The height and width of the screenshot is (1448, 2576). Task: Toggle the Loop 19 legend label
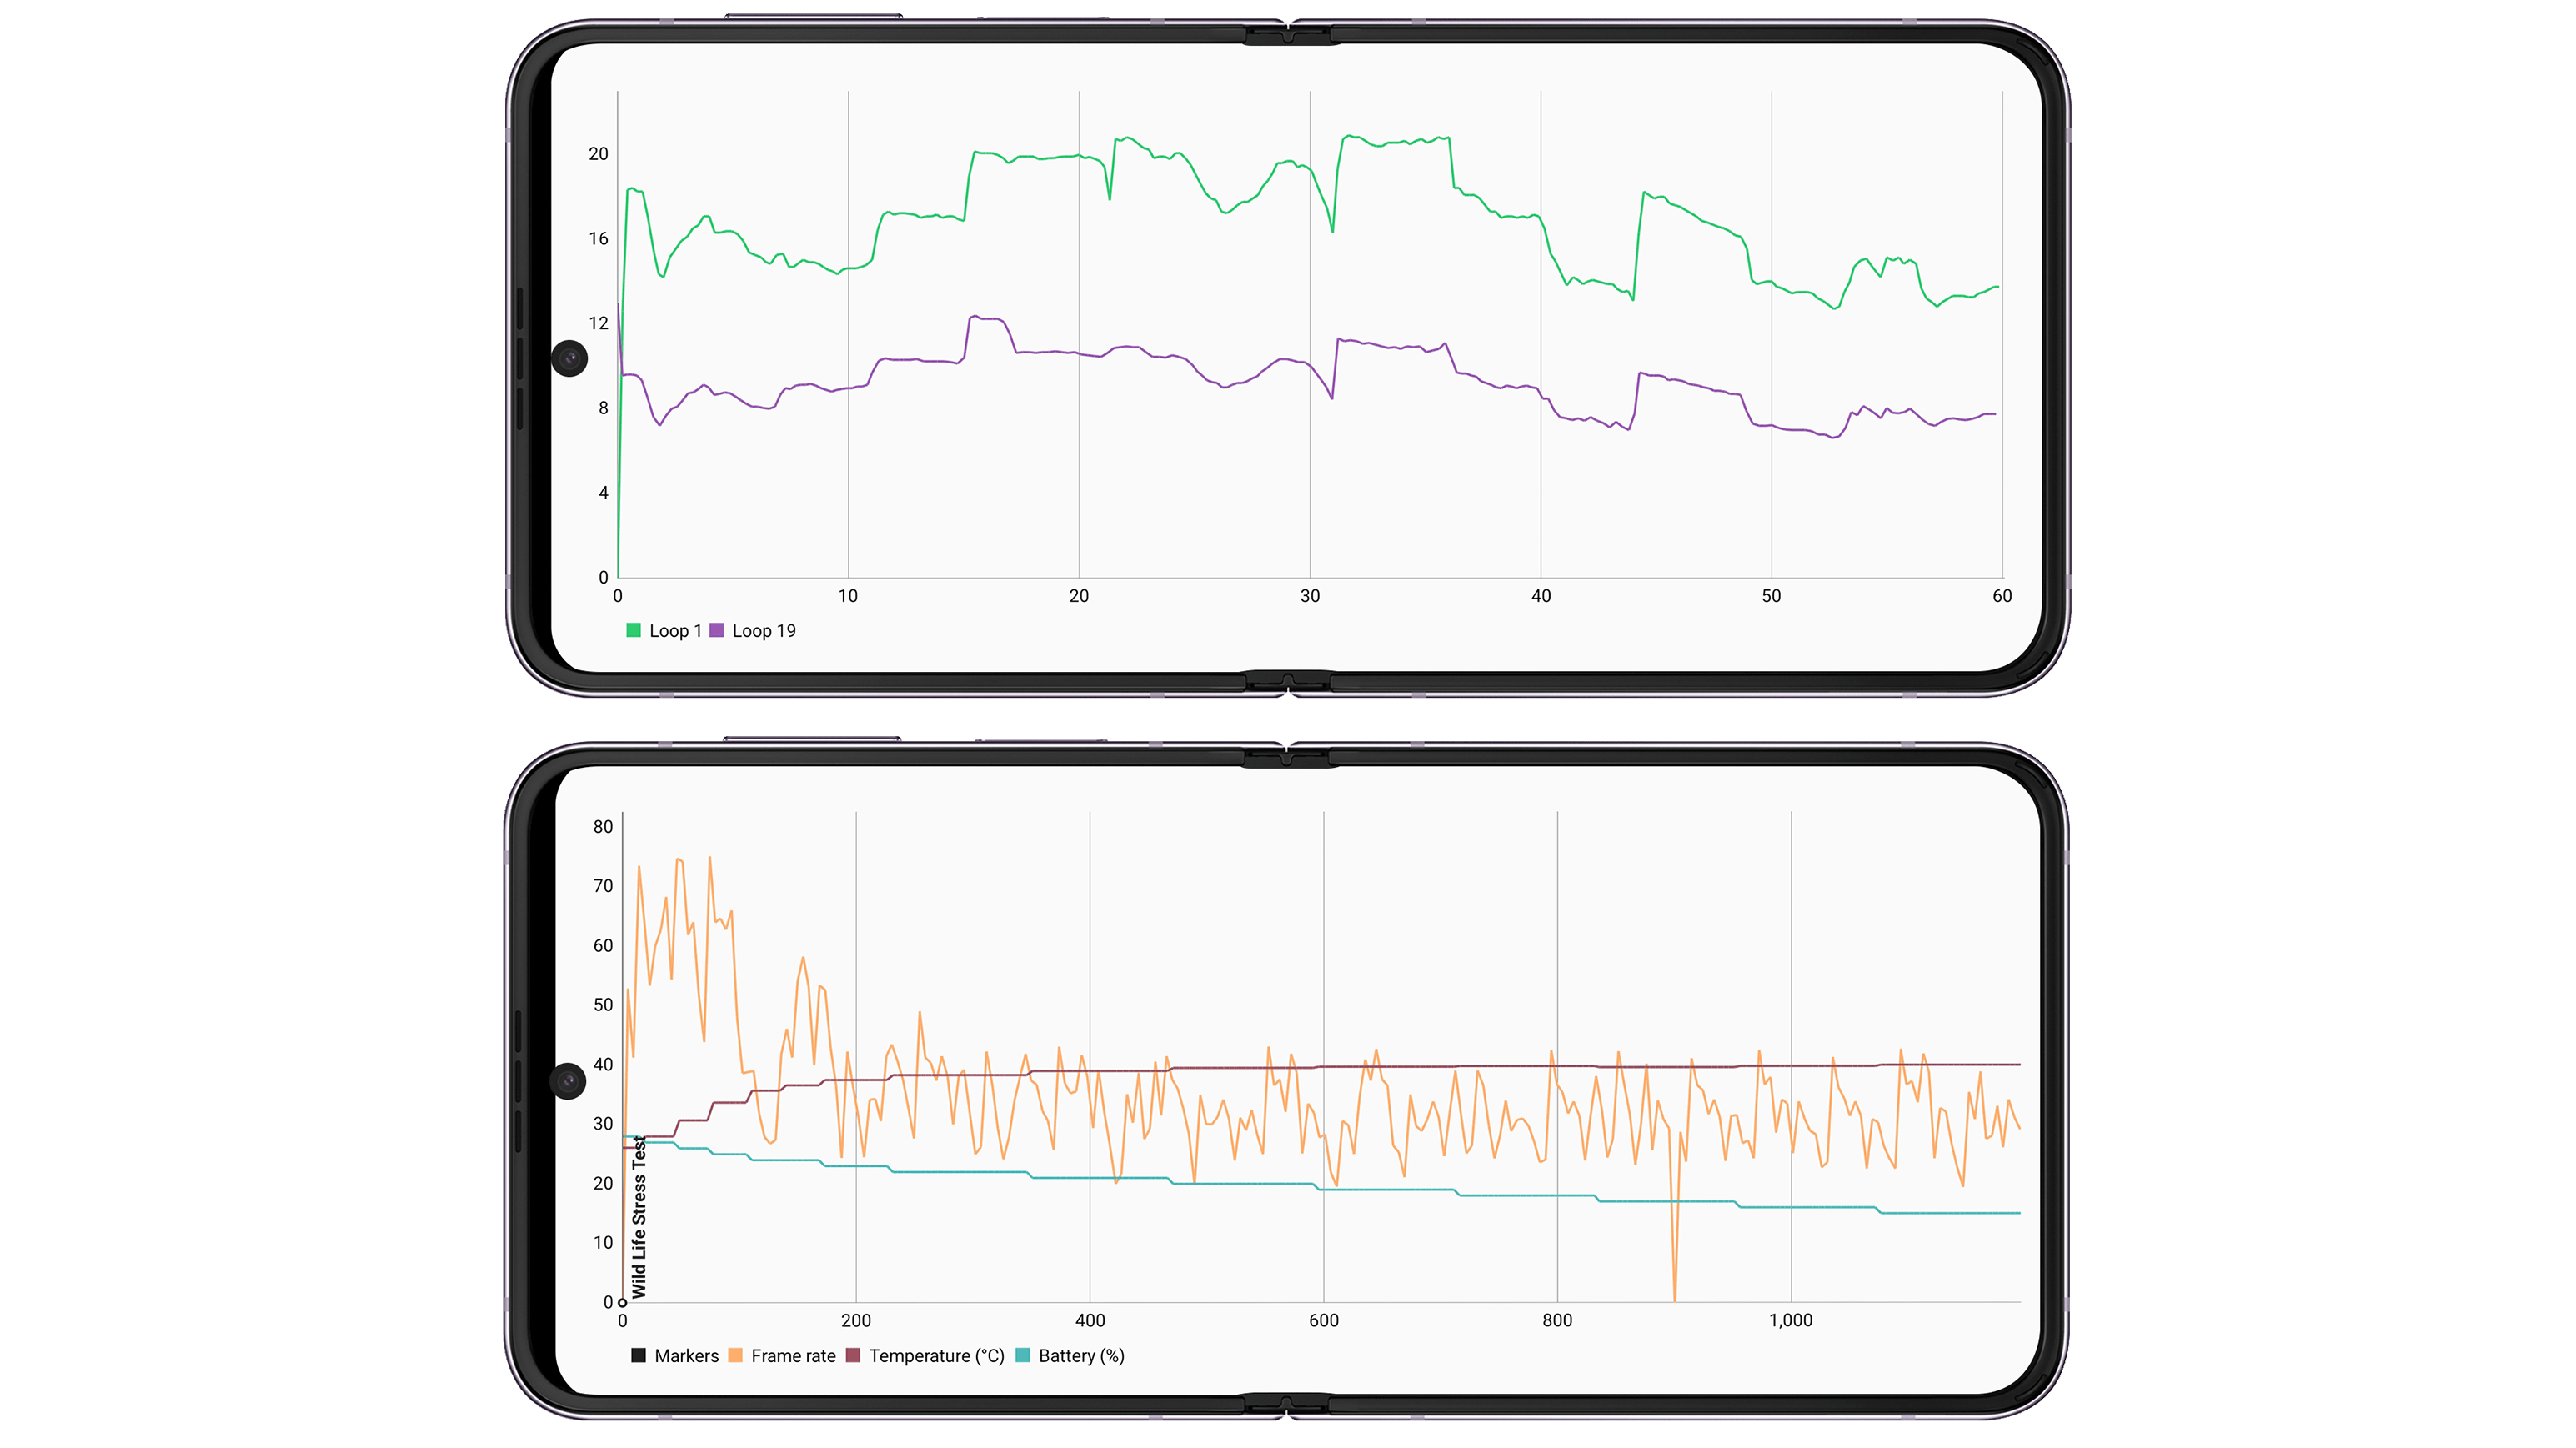(764, 631)
